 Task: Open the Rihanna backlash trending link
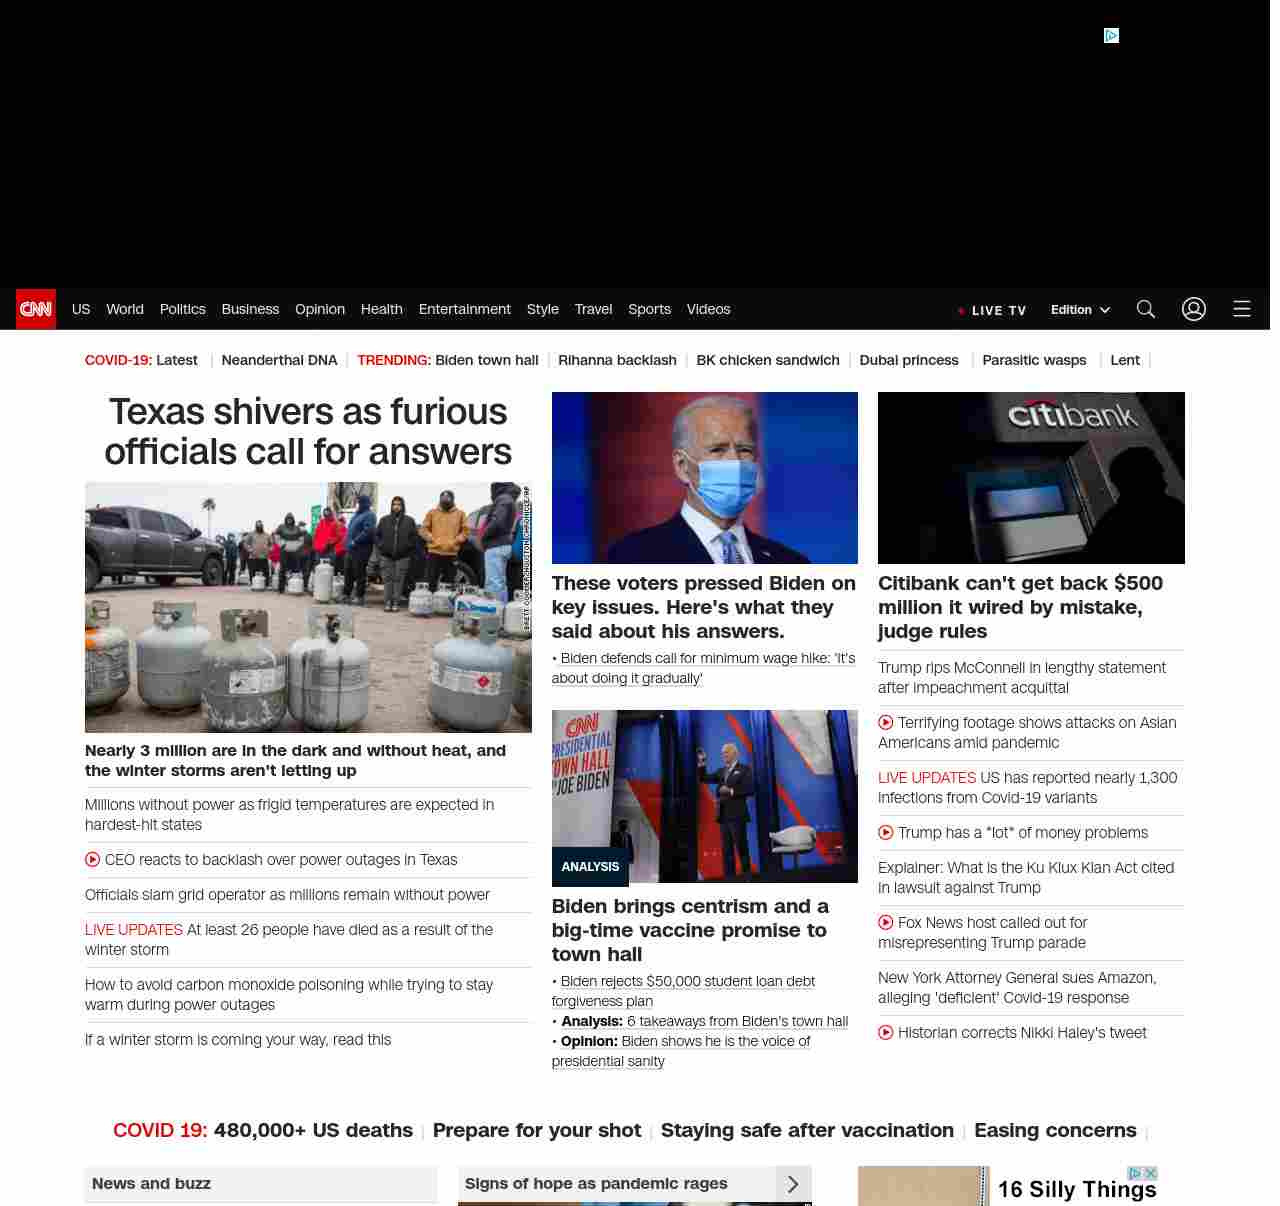coord(617,360)
